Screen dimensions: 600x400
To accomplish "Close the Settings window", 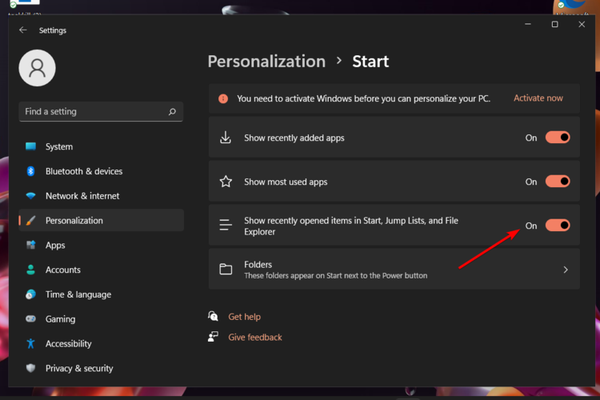I will pos(582,24).
